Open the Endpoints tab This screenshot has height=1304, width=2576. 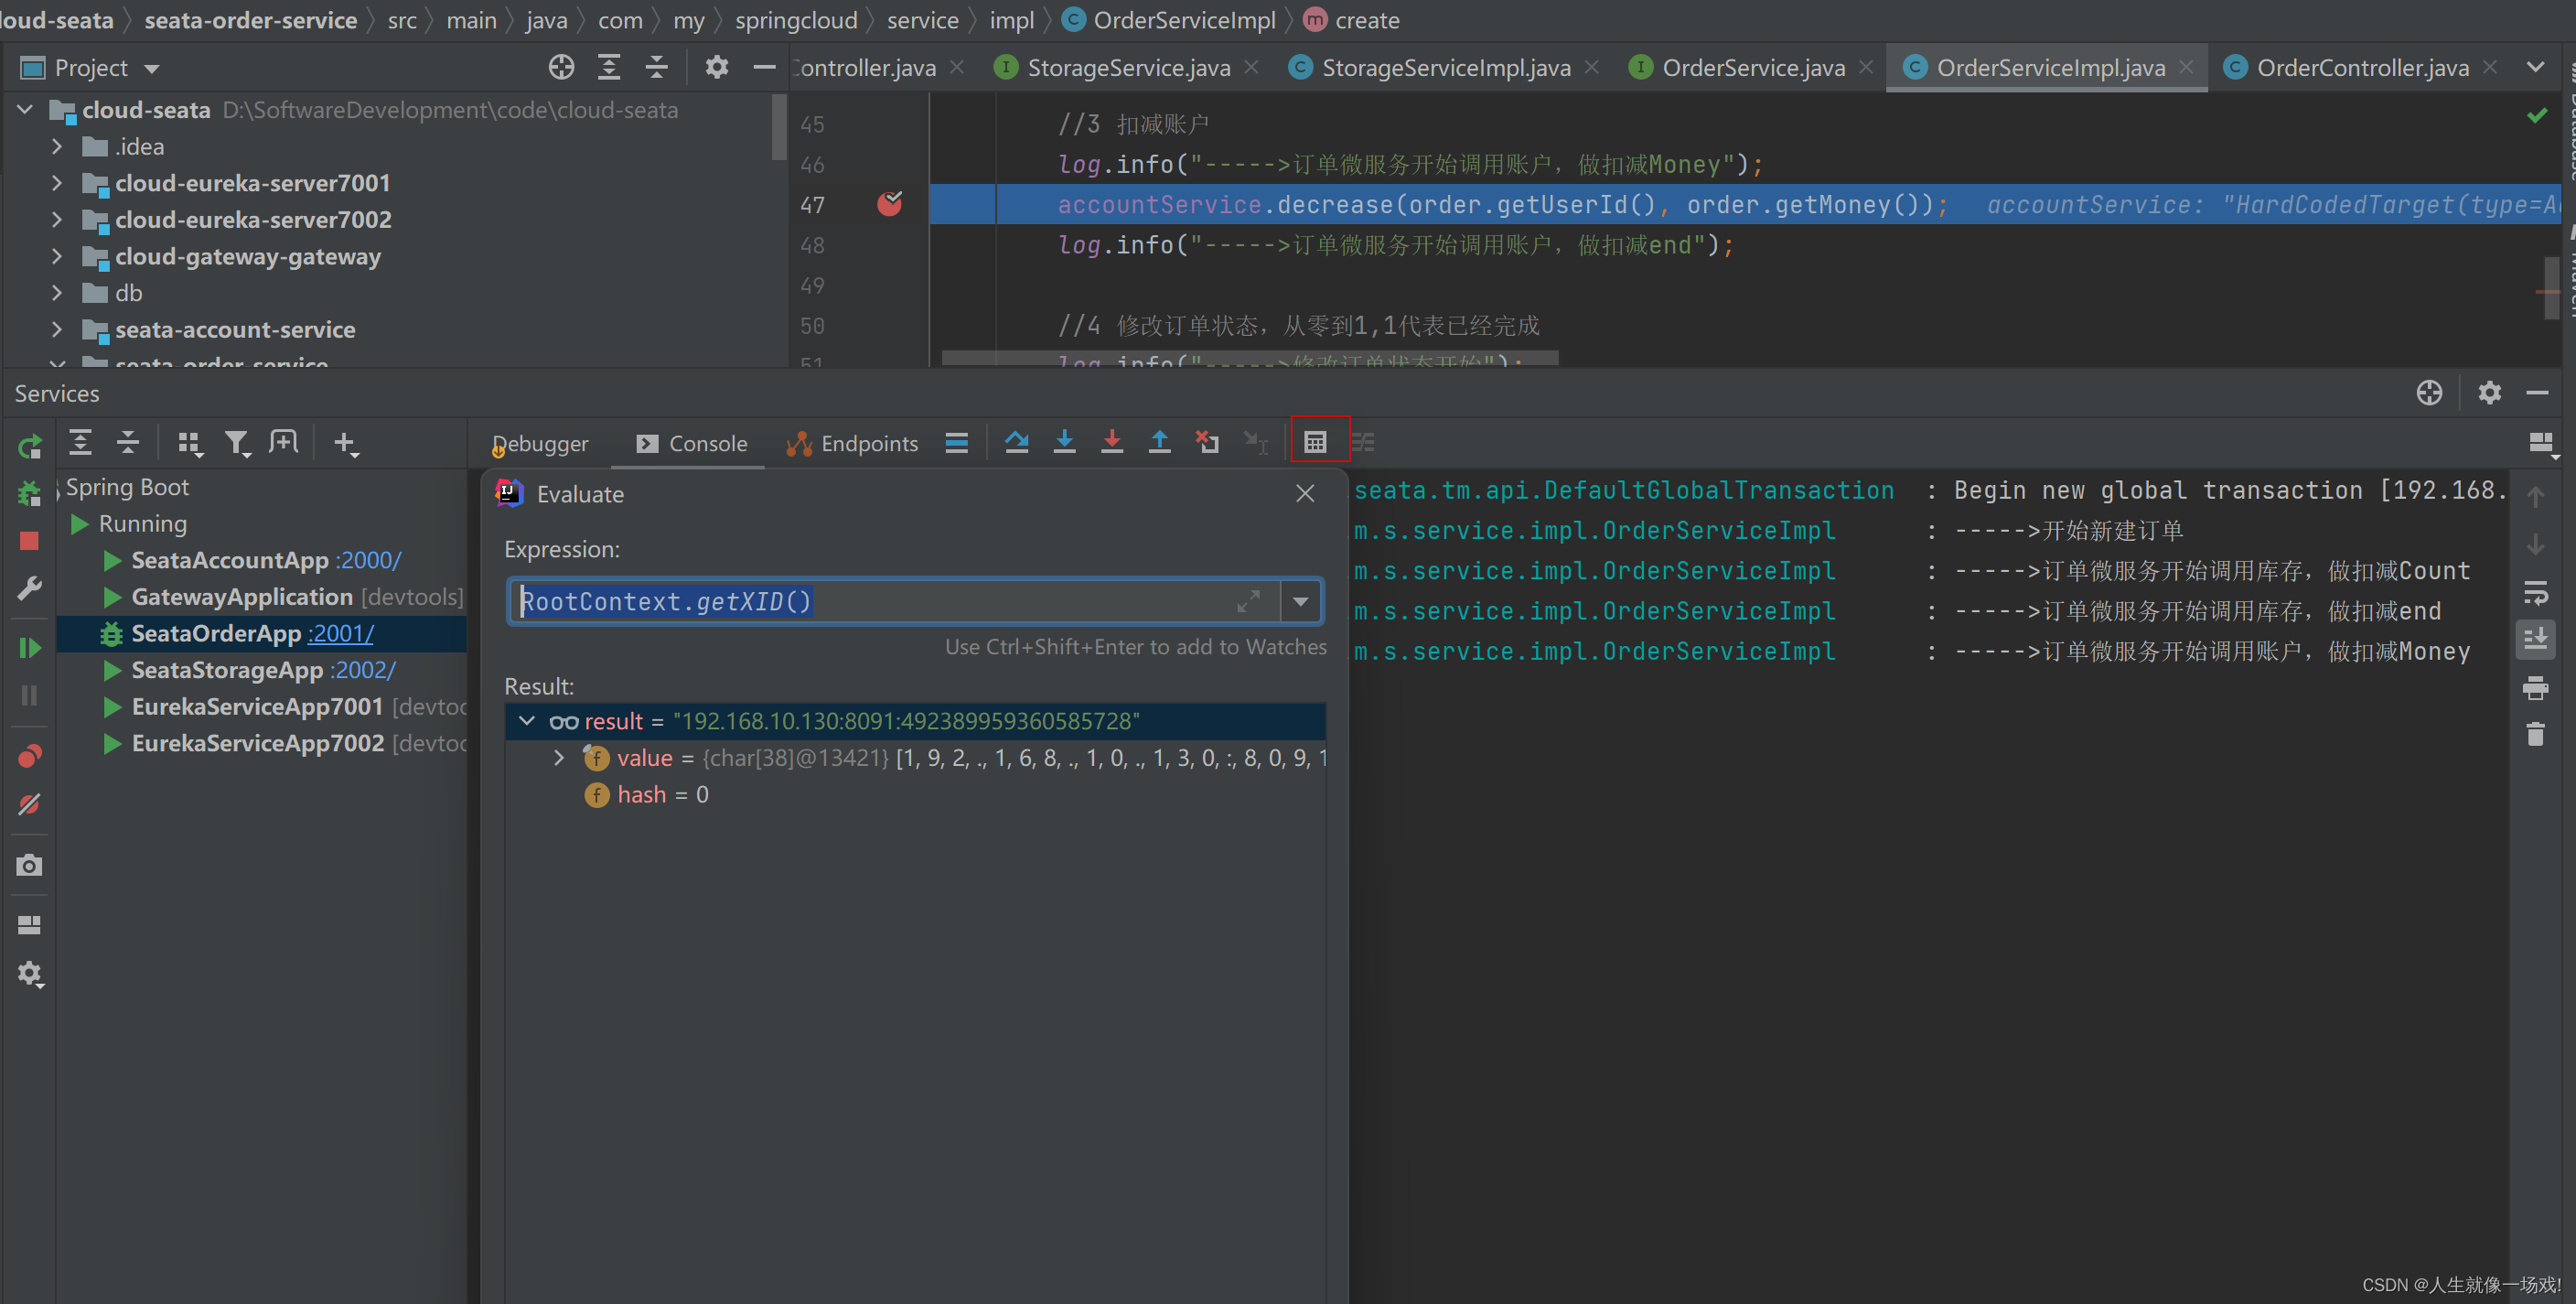click(852, 443)
